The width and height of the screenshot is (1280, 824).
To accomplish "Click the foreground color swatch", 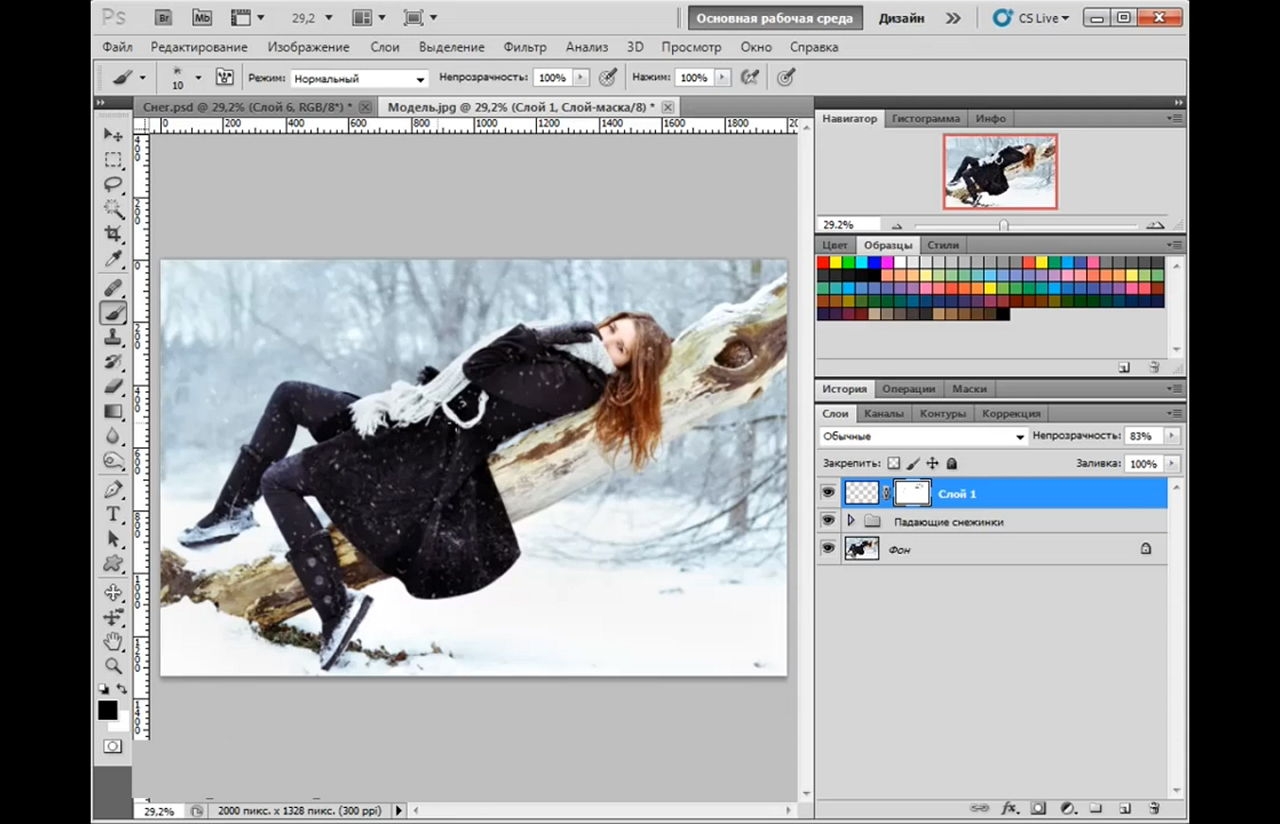I will (x=107, y=710).
